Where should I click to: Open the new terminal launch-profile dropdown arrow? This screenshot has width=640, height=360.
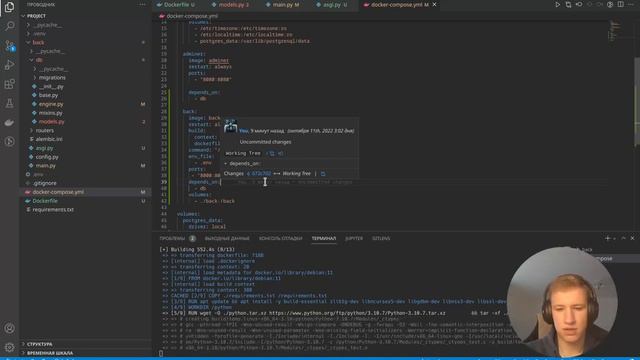(x=614, y=238)
